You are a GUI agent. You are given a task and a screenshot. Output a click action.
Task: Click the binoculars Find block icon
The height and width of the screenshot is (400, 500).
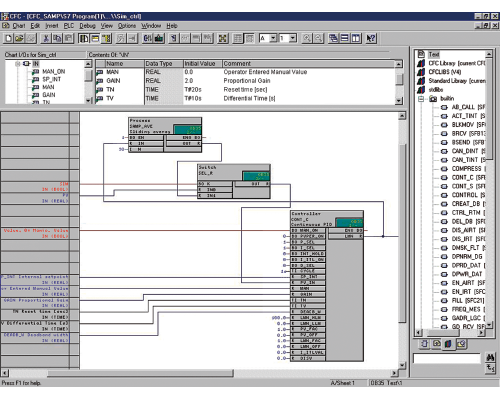point(490,357)
